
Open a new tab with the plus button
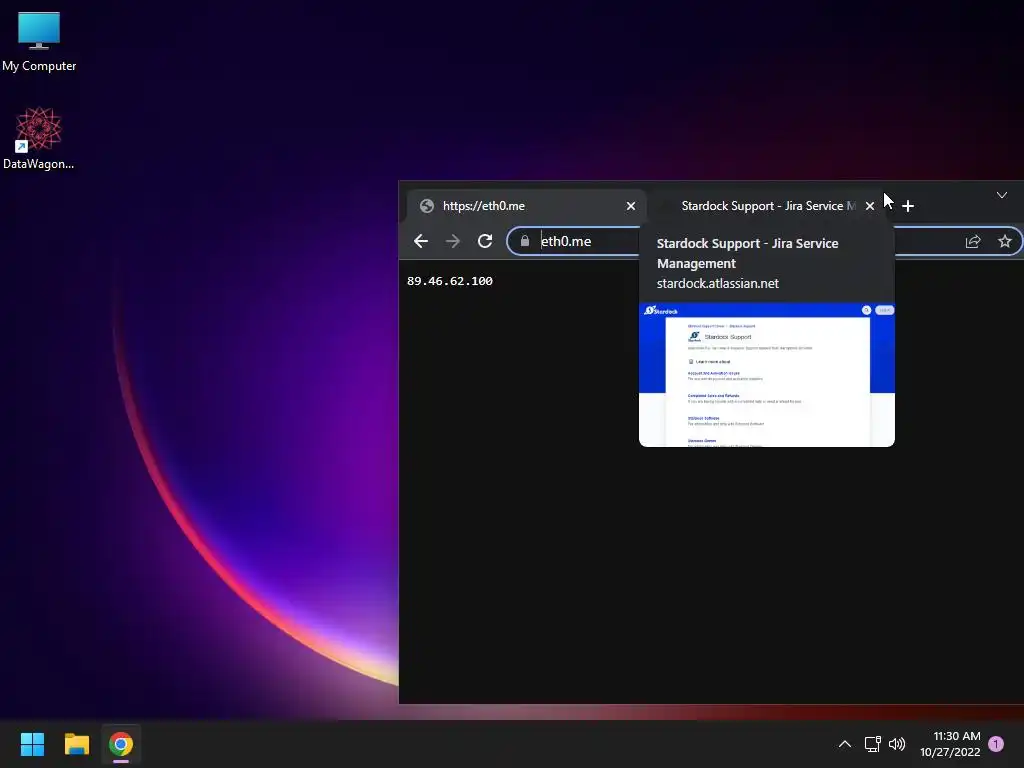908,206
